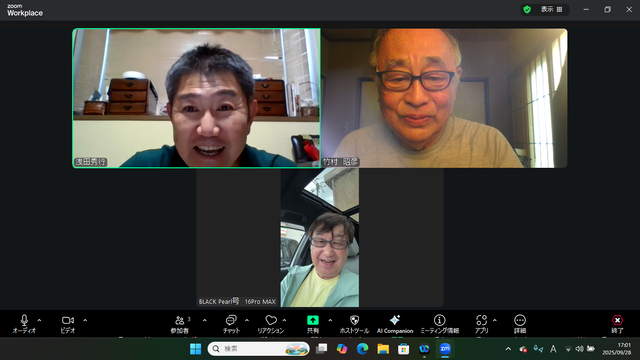Image resolution: width=640 pixels, height=360 pixels.
Task: Open Wi-Fi network tray icon
Action: point(568,349)
